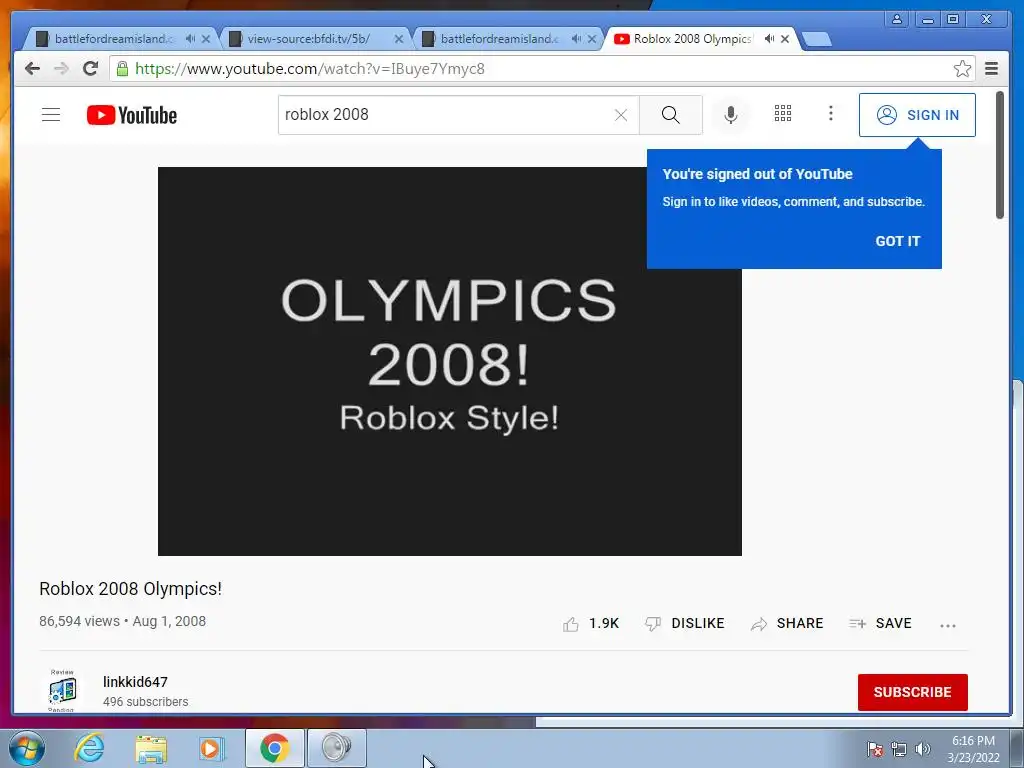Open a new browser tab

[x=816, y=40]
